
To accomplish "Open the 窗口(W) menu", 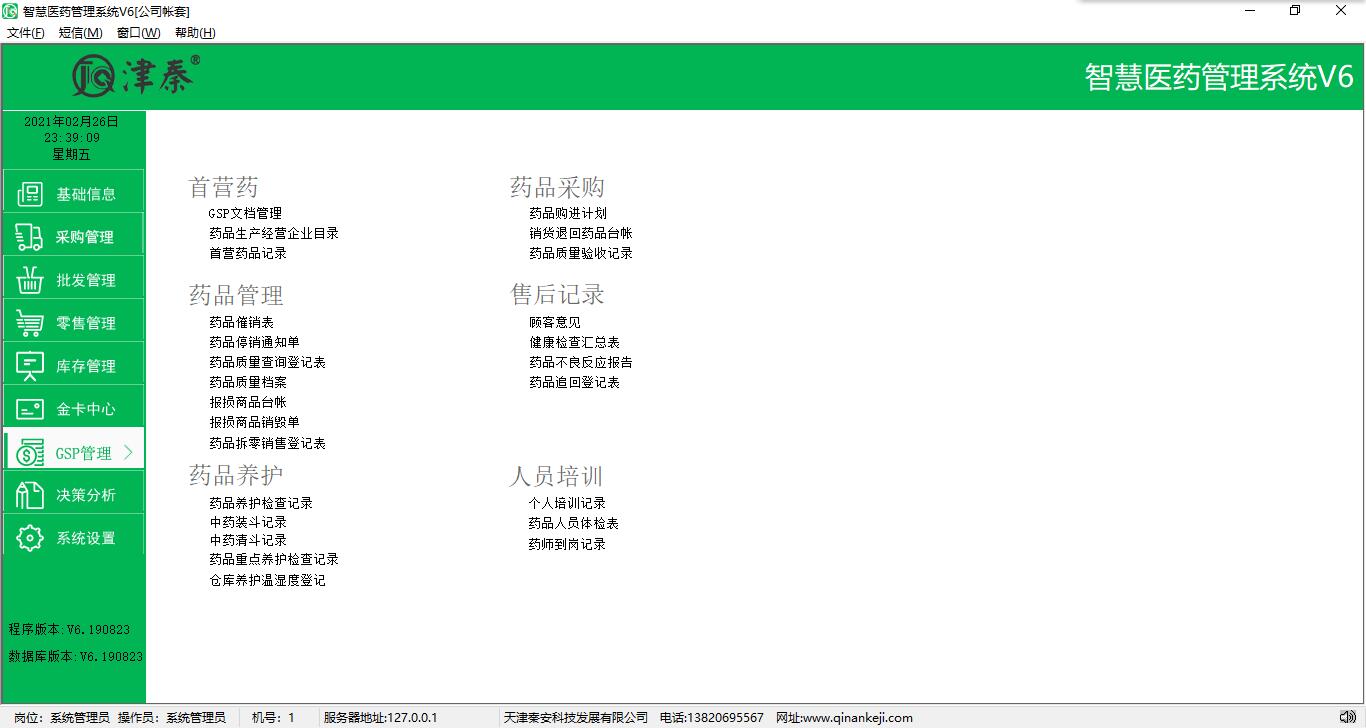I will (x=138, y=33).
